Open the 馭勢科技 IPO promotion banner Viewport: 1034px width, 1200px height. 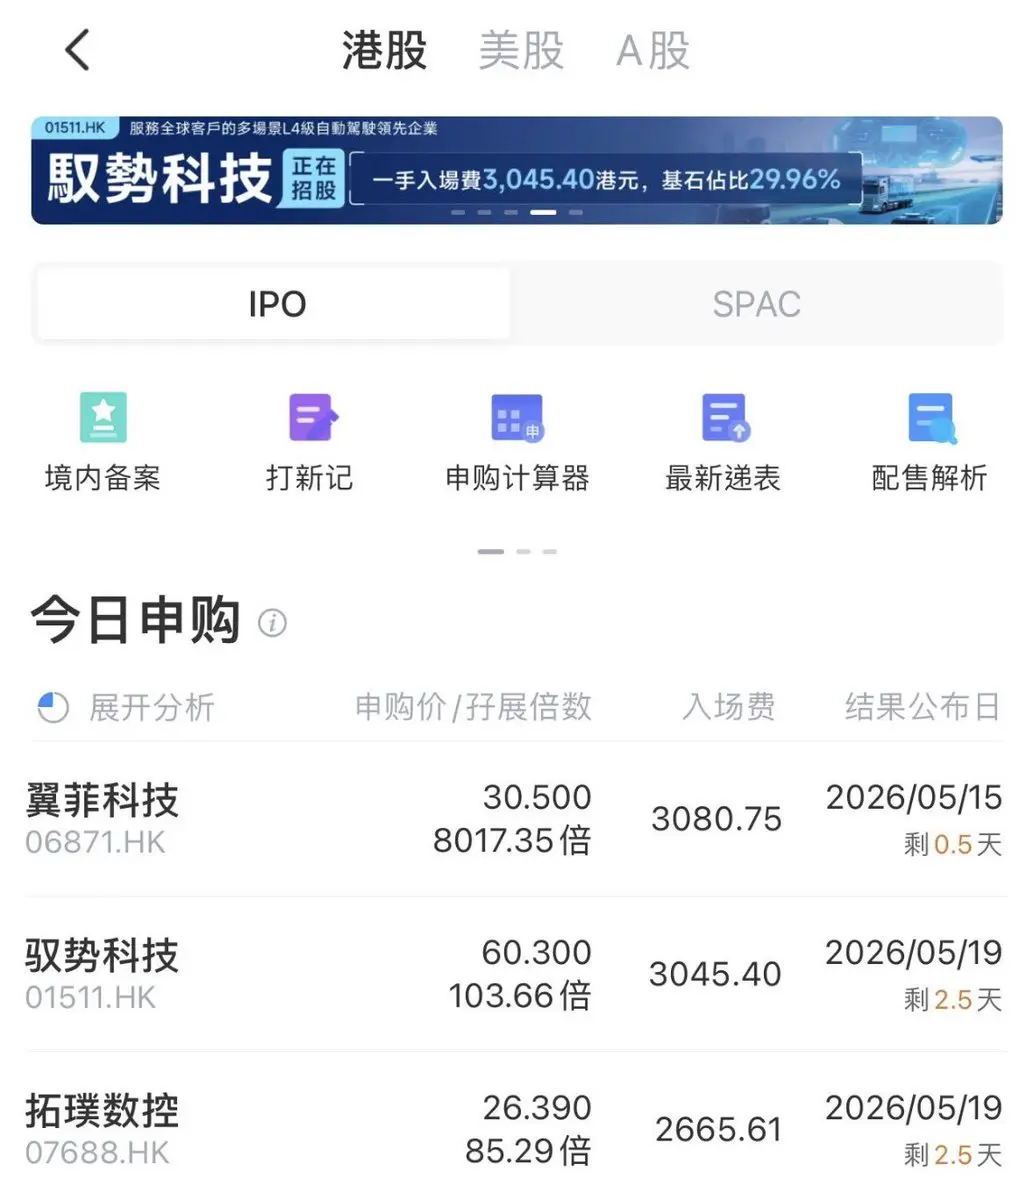[x=516, y=170]
